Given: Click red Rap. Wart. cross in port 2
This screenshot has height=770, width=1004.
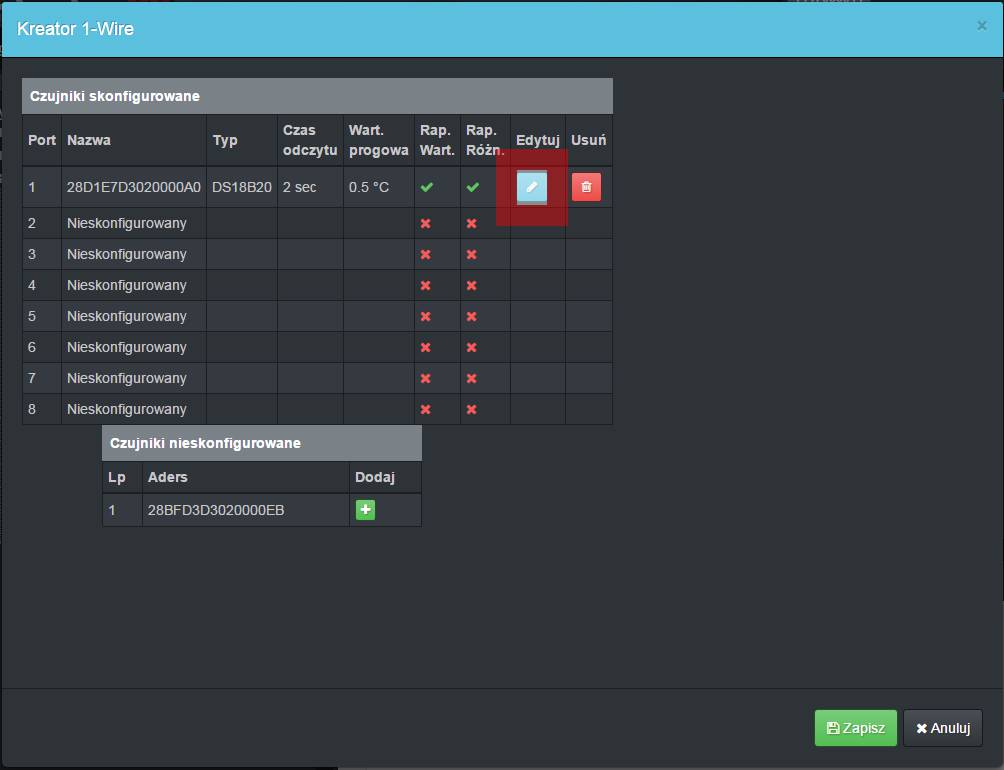Looking at the screenshot, I should pos(426,223).
